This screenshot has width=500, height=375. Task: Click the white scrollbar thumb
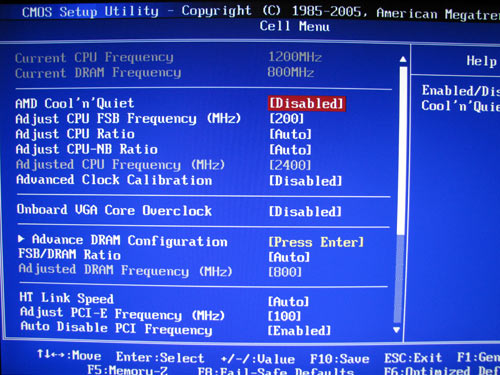[x=402, y=150]
